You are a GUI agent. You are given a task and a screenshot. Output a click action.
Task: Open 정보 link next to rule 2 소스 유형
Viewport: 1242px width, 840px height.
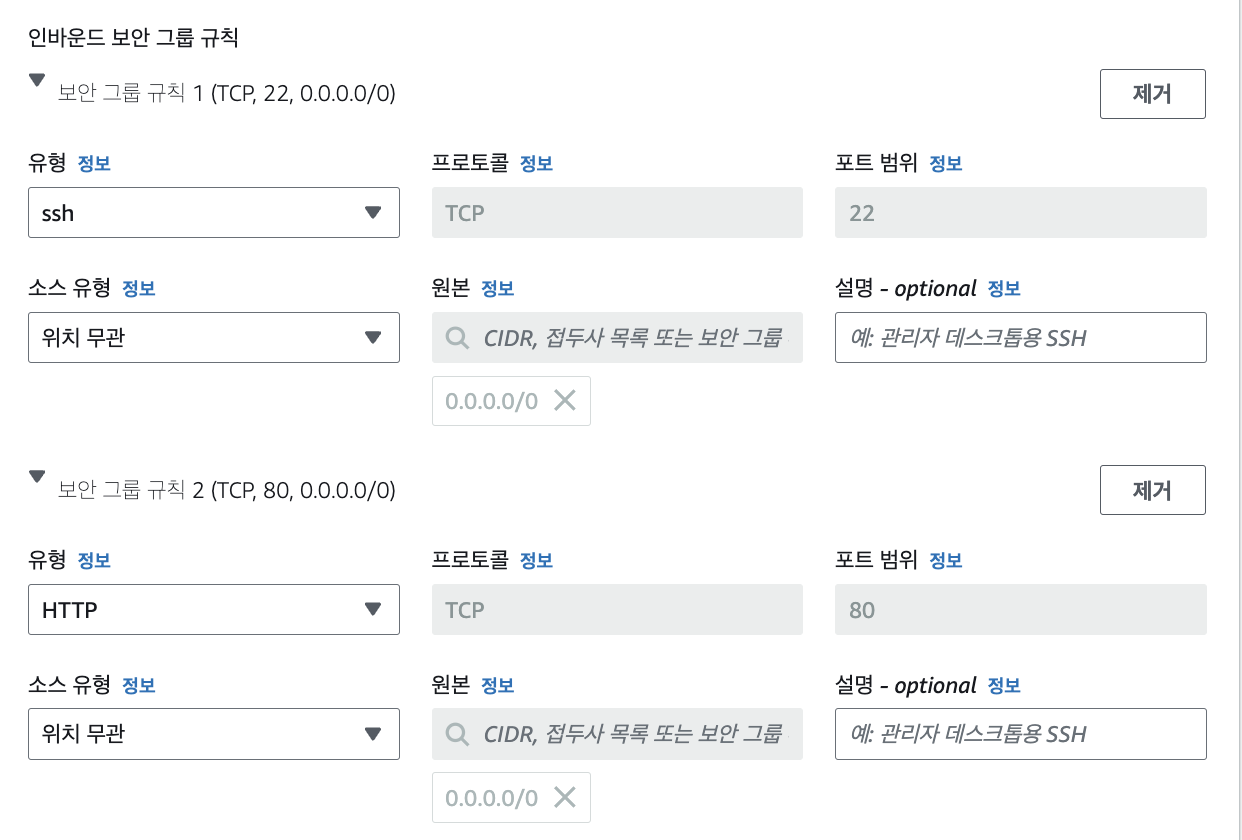(138, 686)
